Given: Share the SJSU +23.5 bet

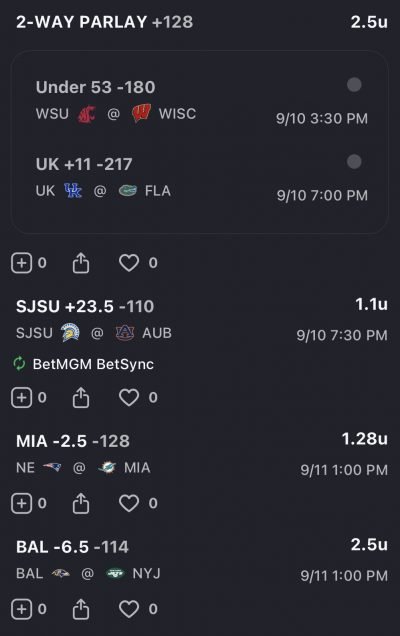Looking at the screenshot, I should 81,397.
